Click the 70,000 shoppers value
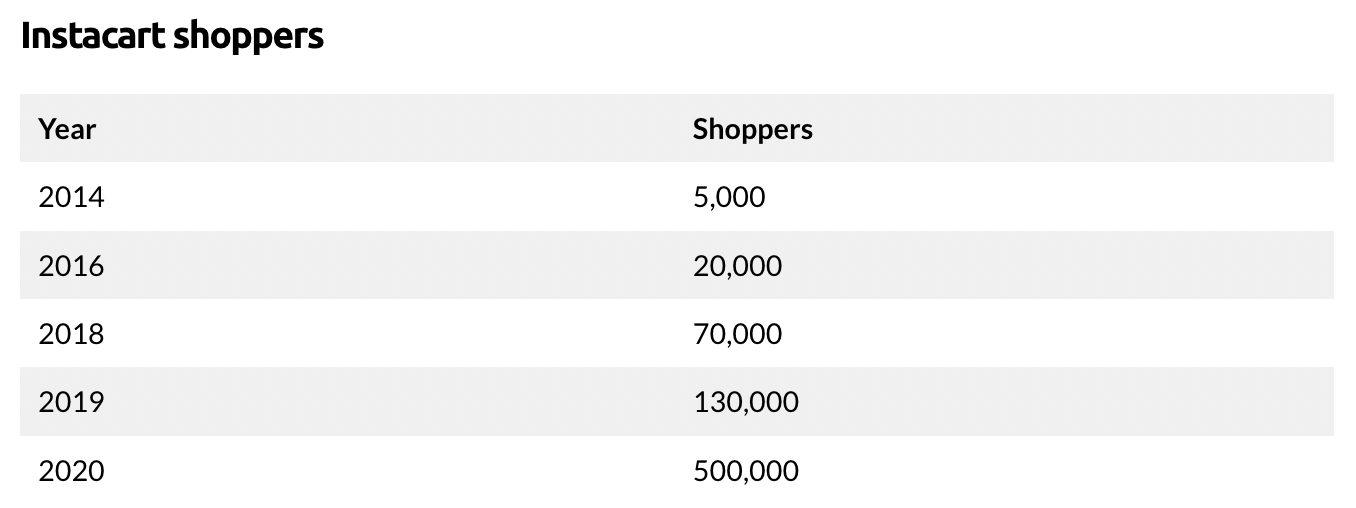This screenshot has width=1356, height=508. click(x=737, y=334)
